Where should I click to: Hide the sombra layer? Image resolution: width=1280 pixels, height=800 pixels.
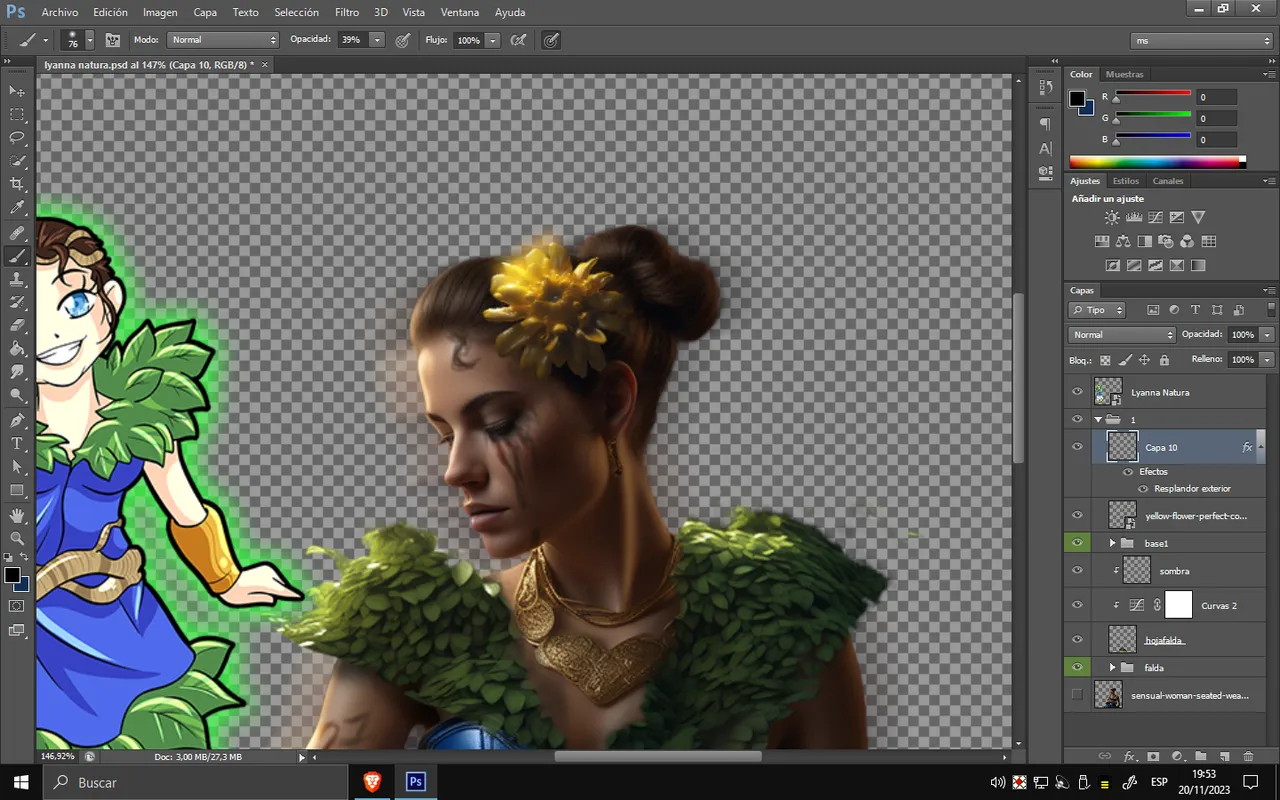1077,570
